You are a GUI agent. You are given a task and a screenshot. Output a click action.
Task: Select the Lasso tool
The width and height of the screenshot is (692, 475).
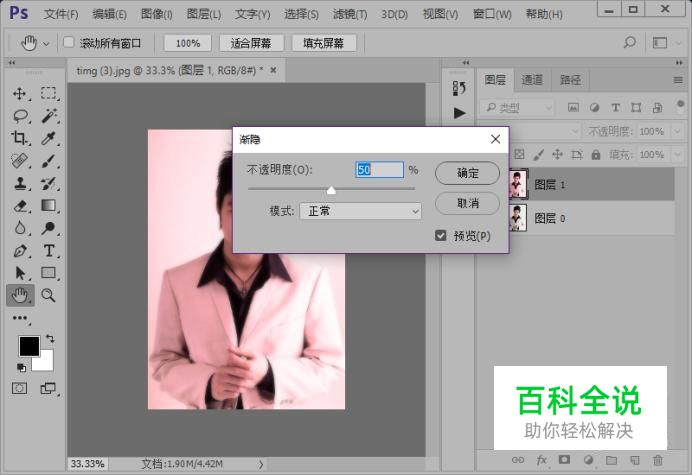[x=20, y=116]
